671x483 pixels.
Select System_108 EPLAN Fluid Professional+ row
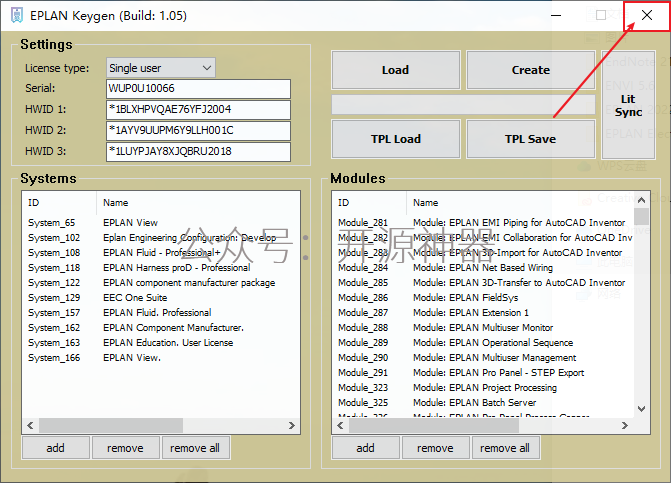[161, 252]
